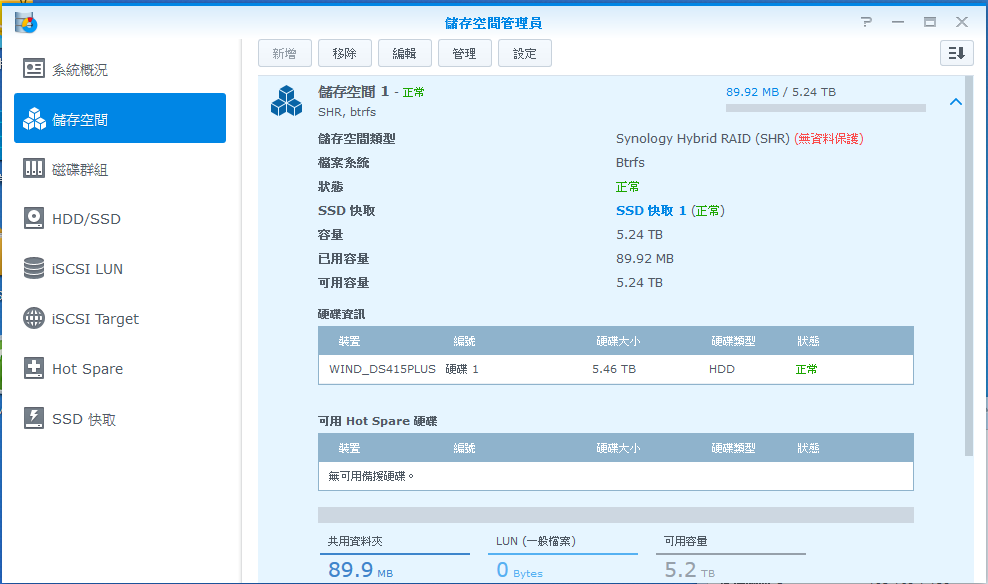Click the 無可用備援硬碟 message row

(x=616, y=476)
